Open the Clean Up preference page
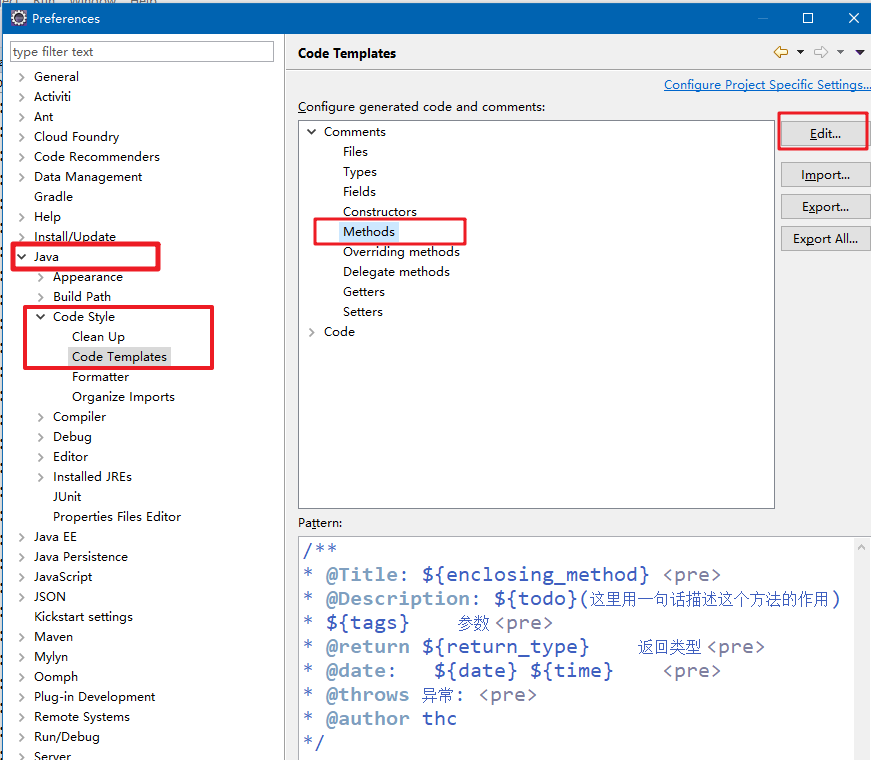Image resolution: width=871 pixels, height=760 pixels. (98, 337)
